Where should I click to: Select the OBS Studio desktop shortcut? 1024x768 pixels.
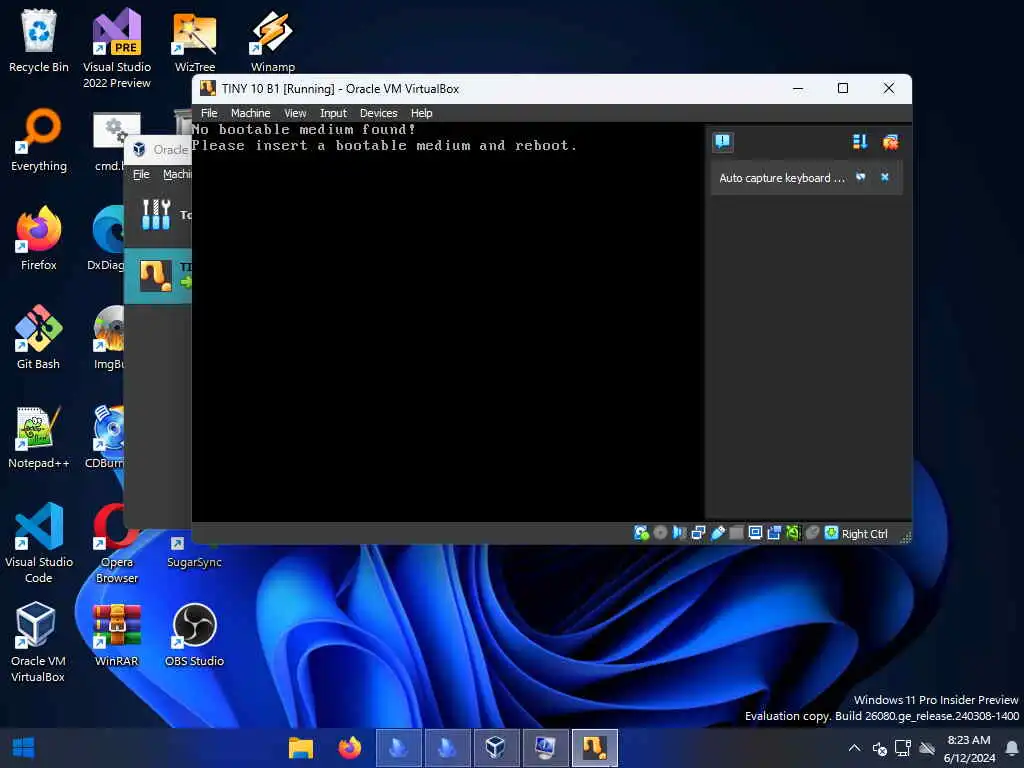pos(195,635)
